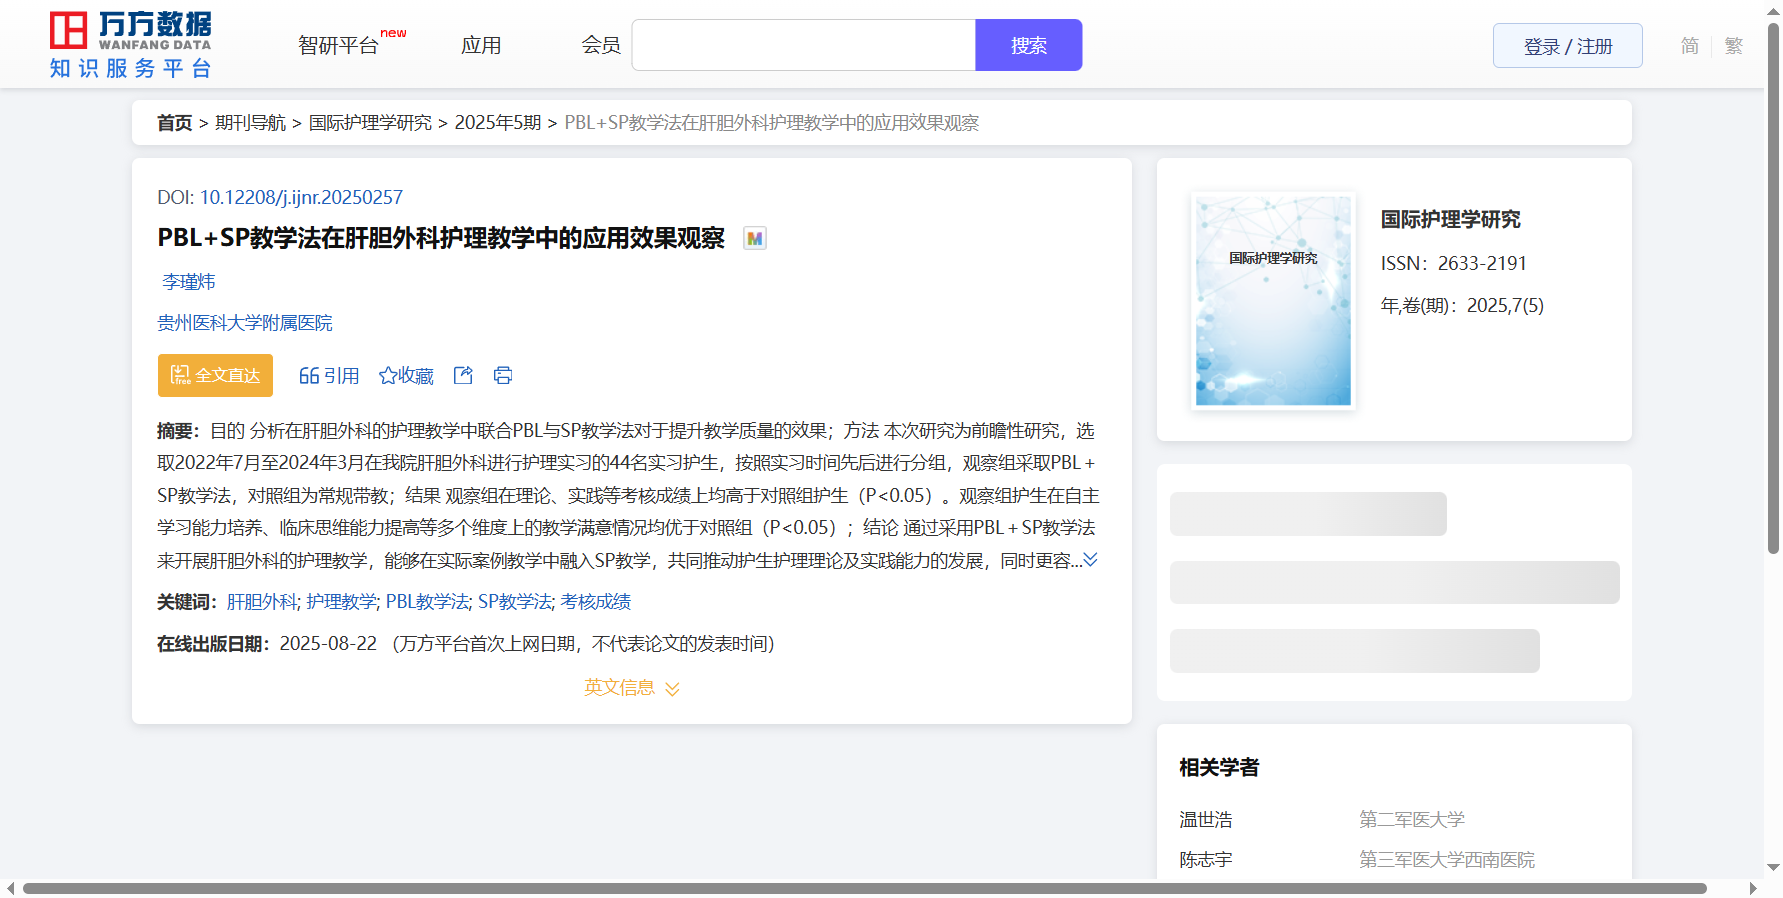
Task: Open the 应用 menu item
Action: pos(481,46)
